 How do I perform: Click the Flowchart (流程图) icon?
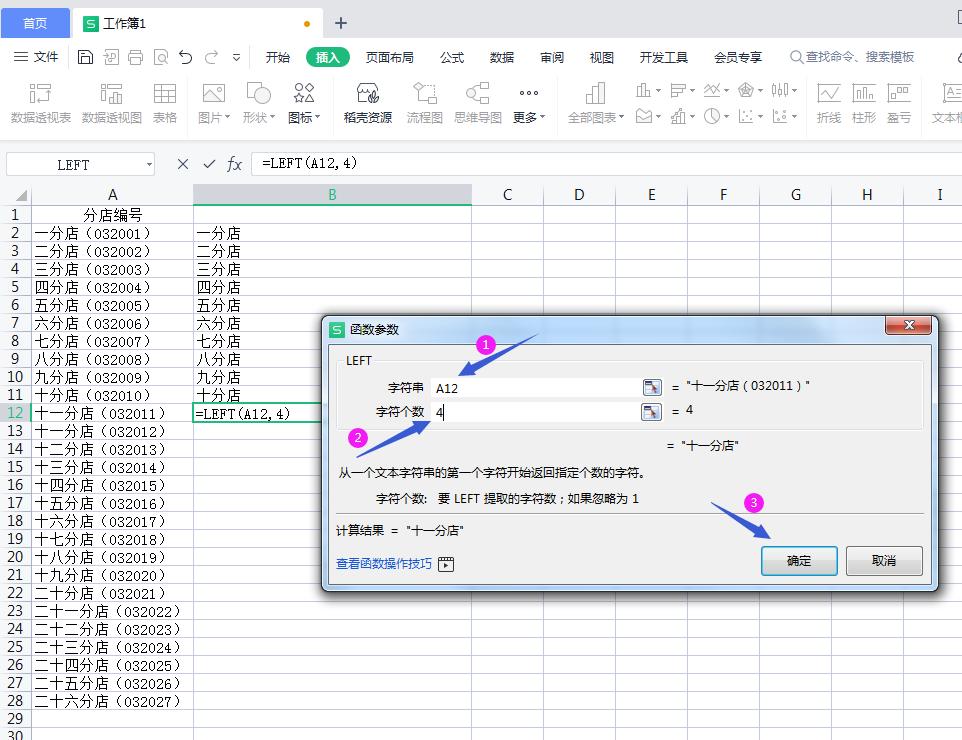[x=425, y=103]
